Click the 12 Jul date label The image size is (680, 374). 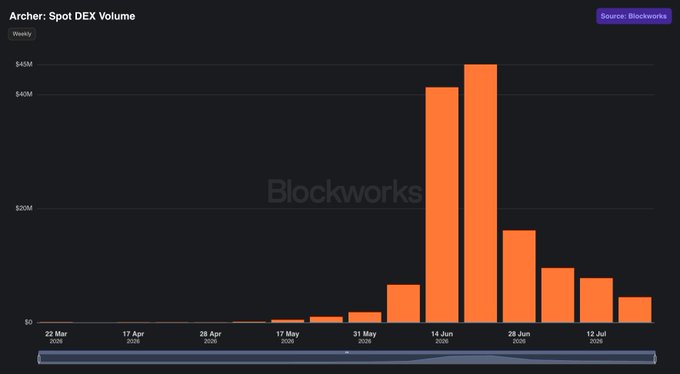point(596,337)
